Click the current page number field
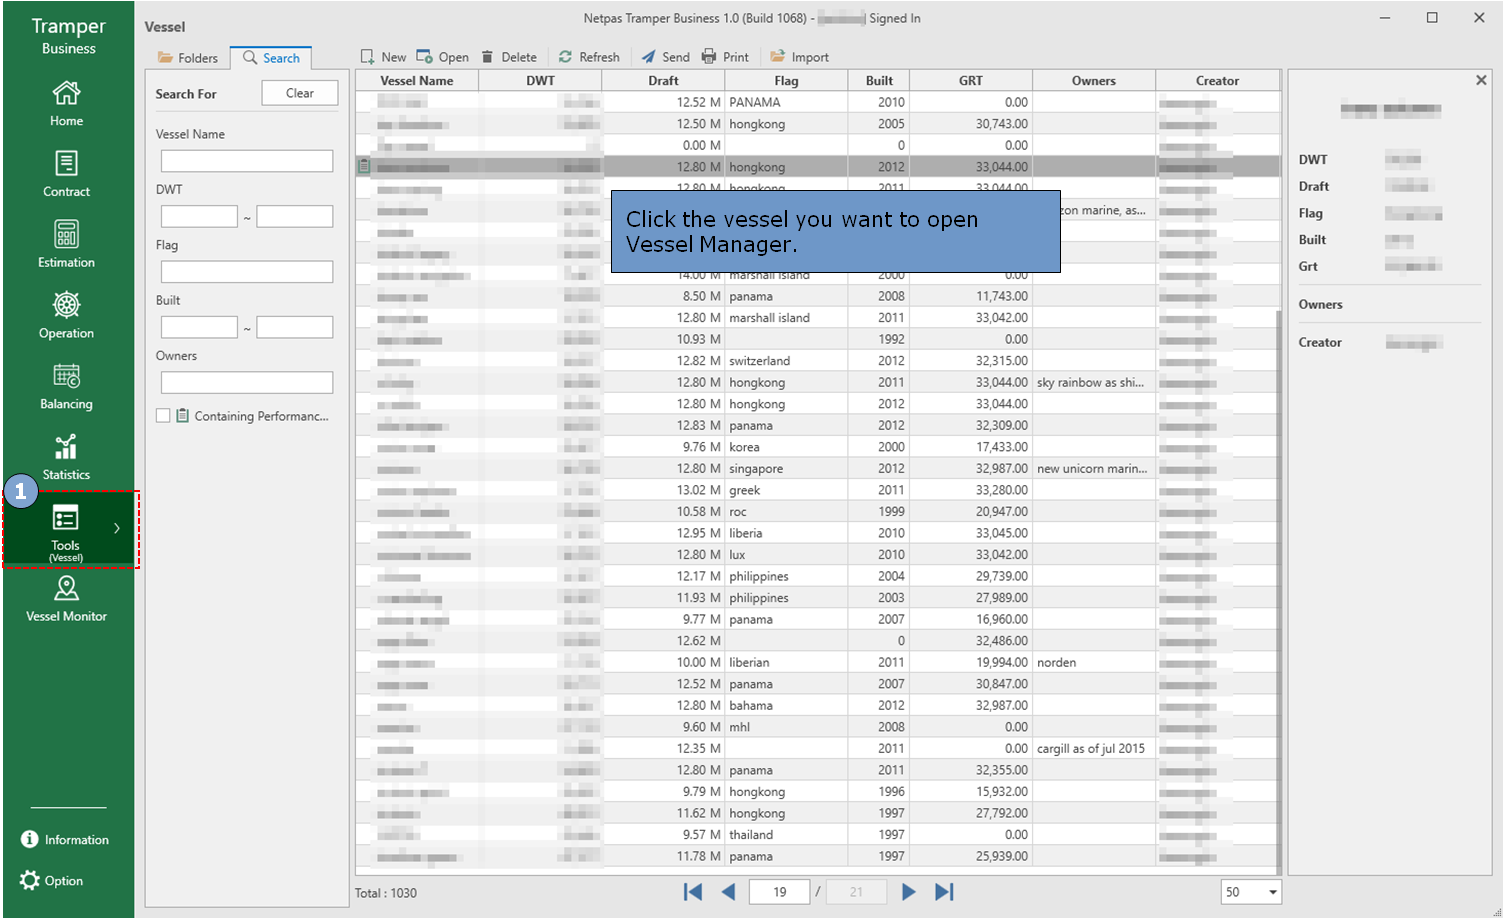This screenshot has height=919, width=1504. [x=779, y=892]
